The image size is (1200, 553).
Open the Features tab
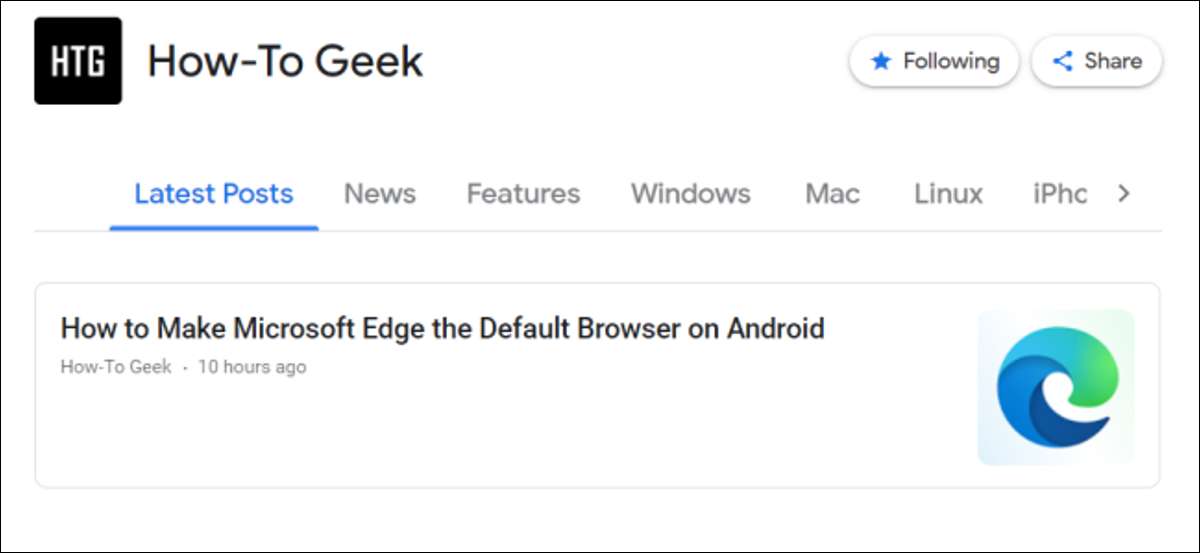pyautogui.click(x=523, y=194)
